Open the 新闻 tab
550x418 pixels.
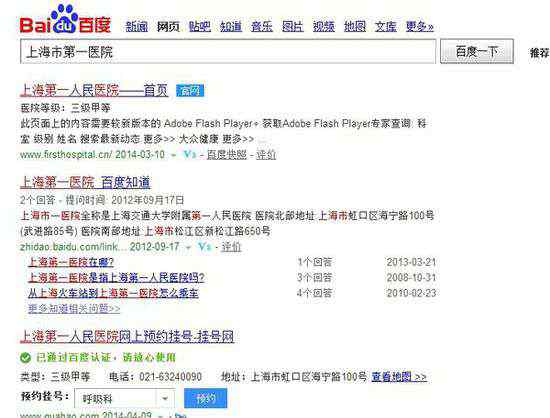pos(137,26)
